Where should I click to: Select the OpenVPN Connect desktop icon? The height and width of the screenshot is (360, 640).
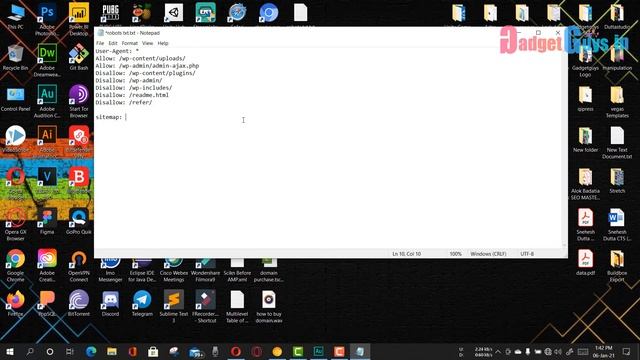tap(79, 265)
